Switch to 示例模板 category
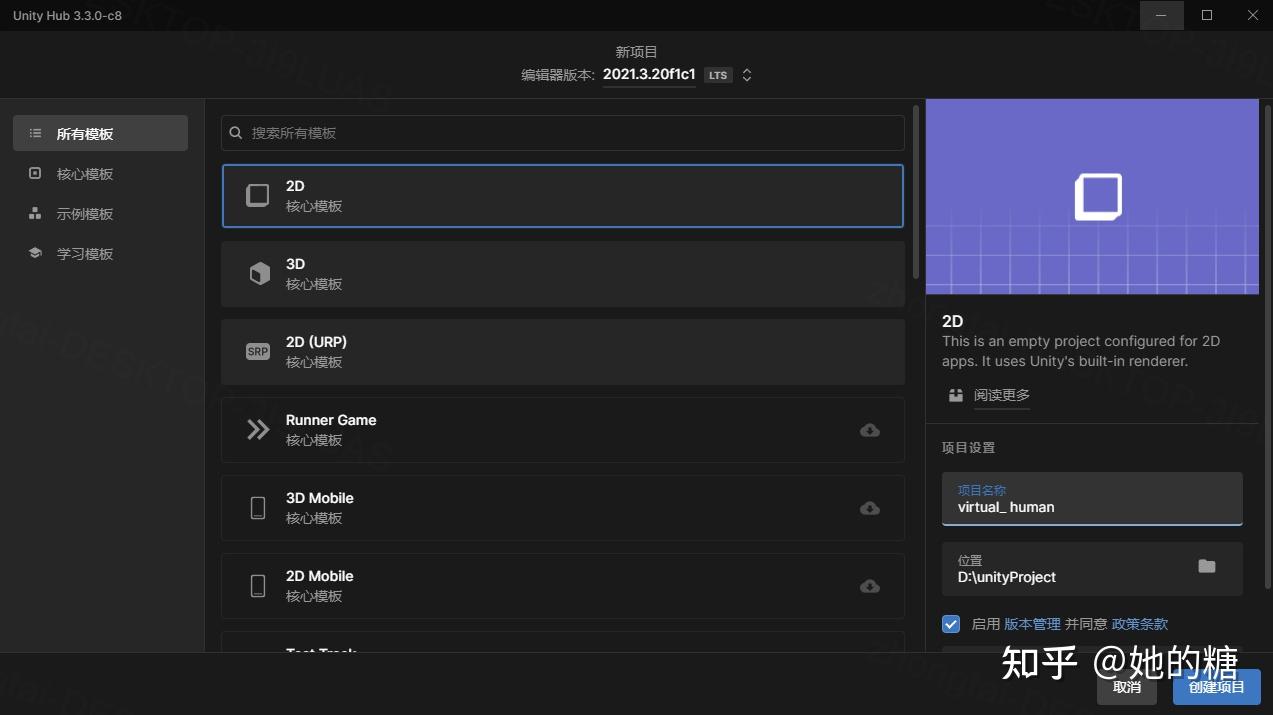 click(85, 213)
